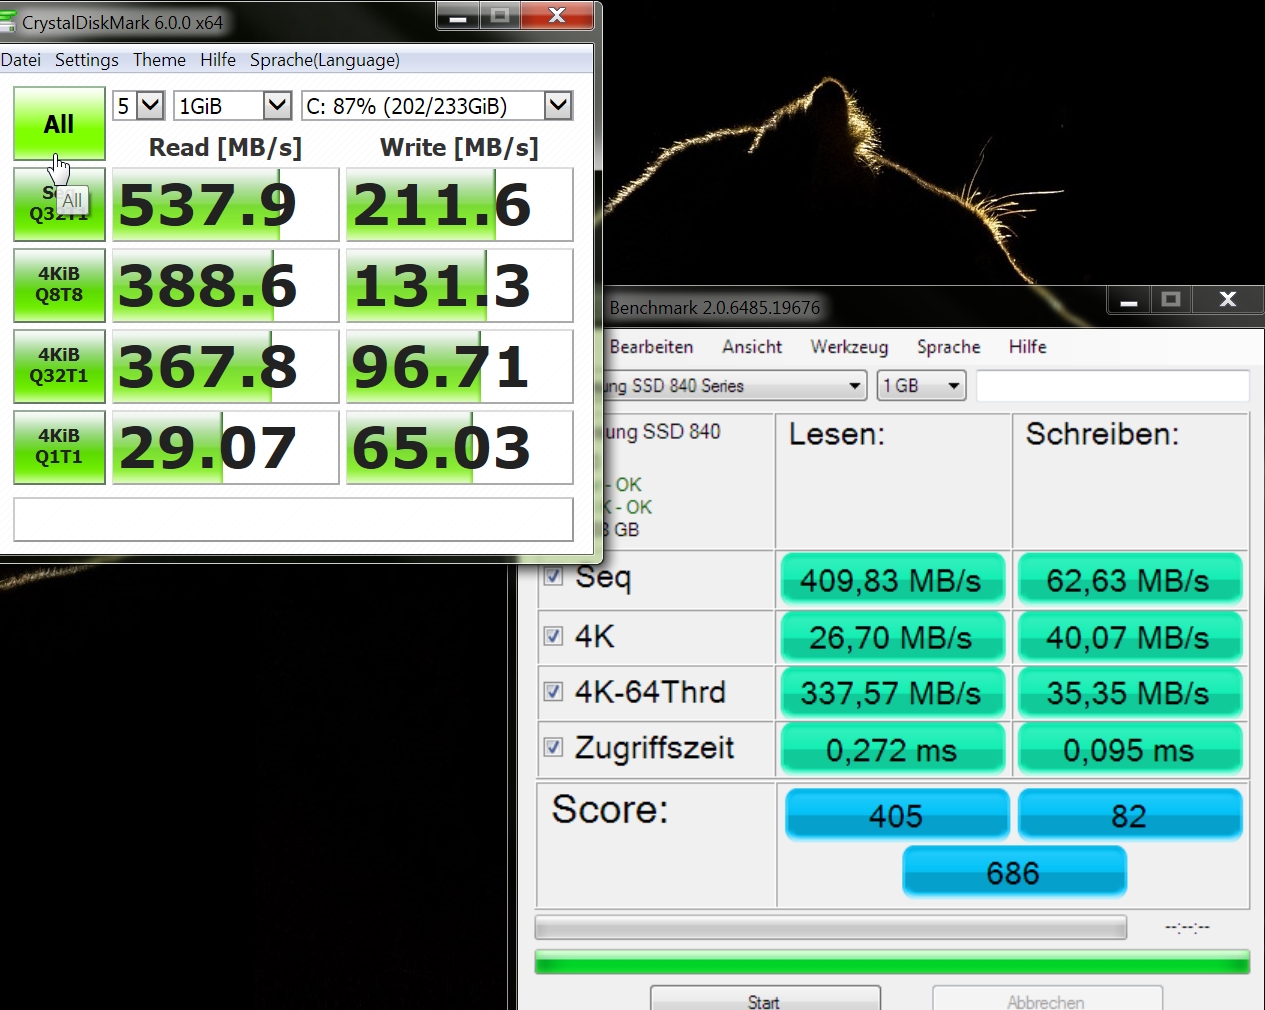
Task: Open the Sprache menu in AS SSD Benchmark
Action: pyautogui.click(x=948, y=347)
